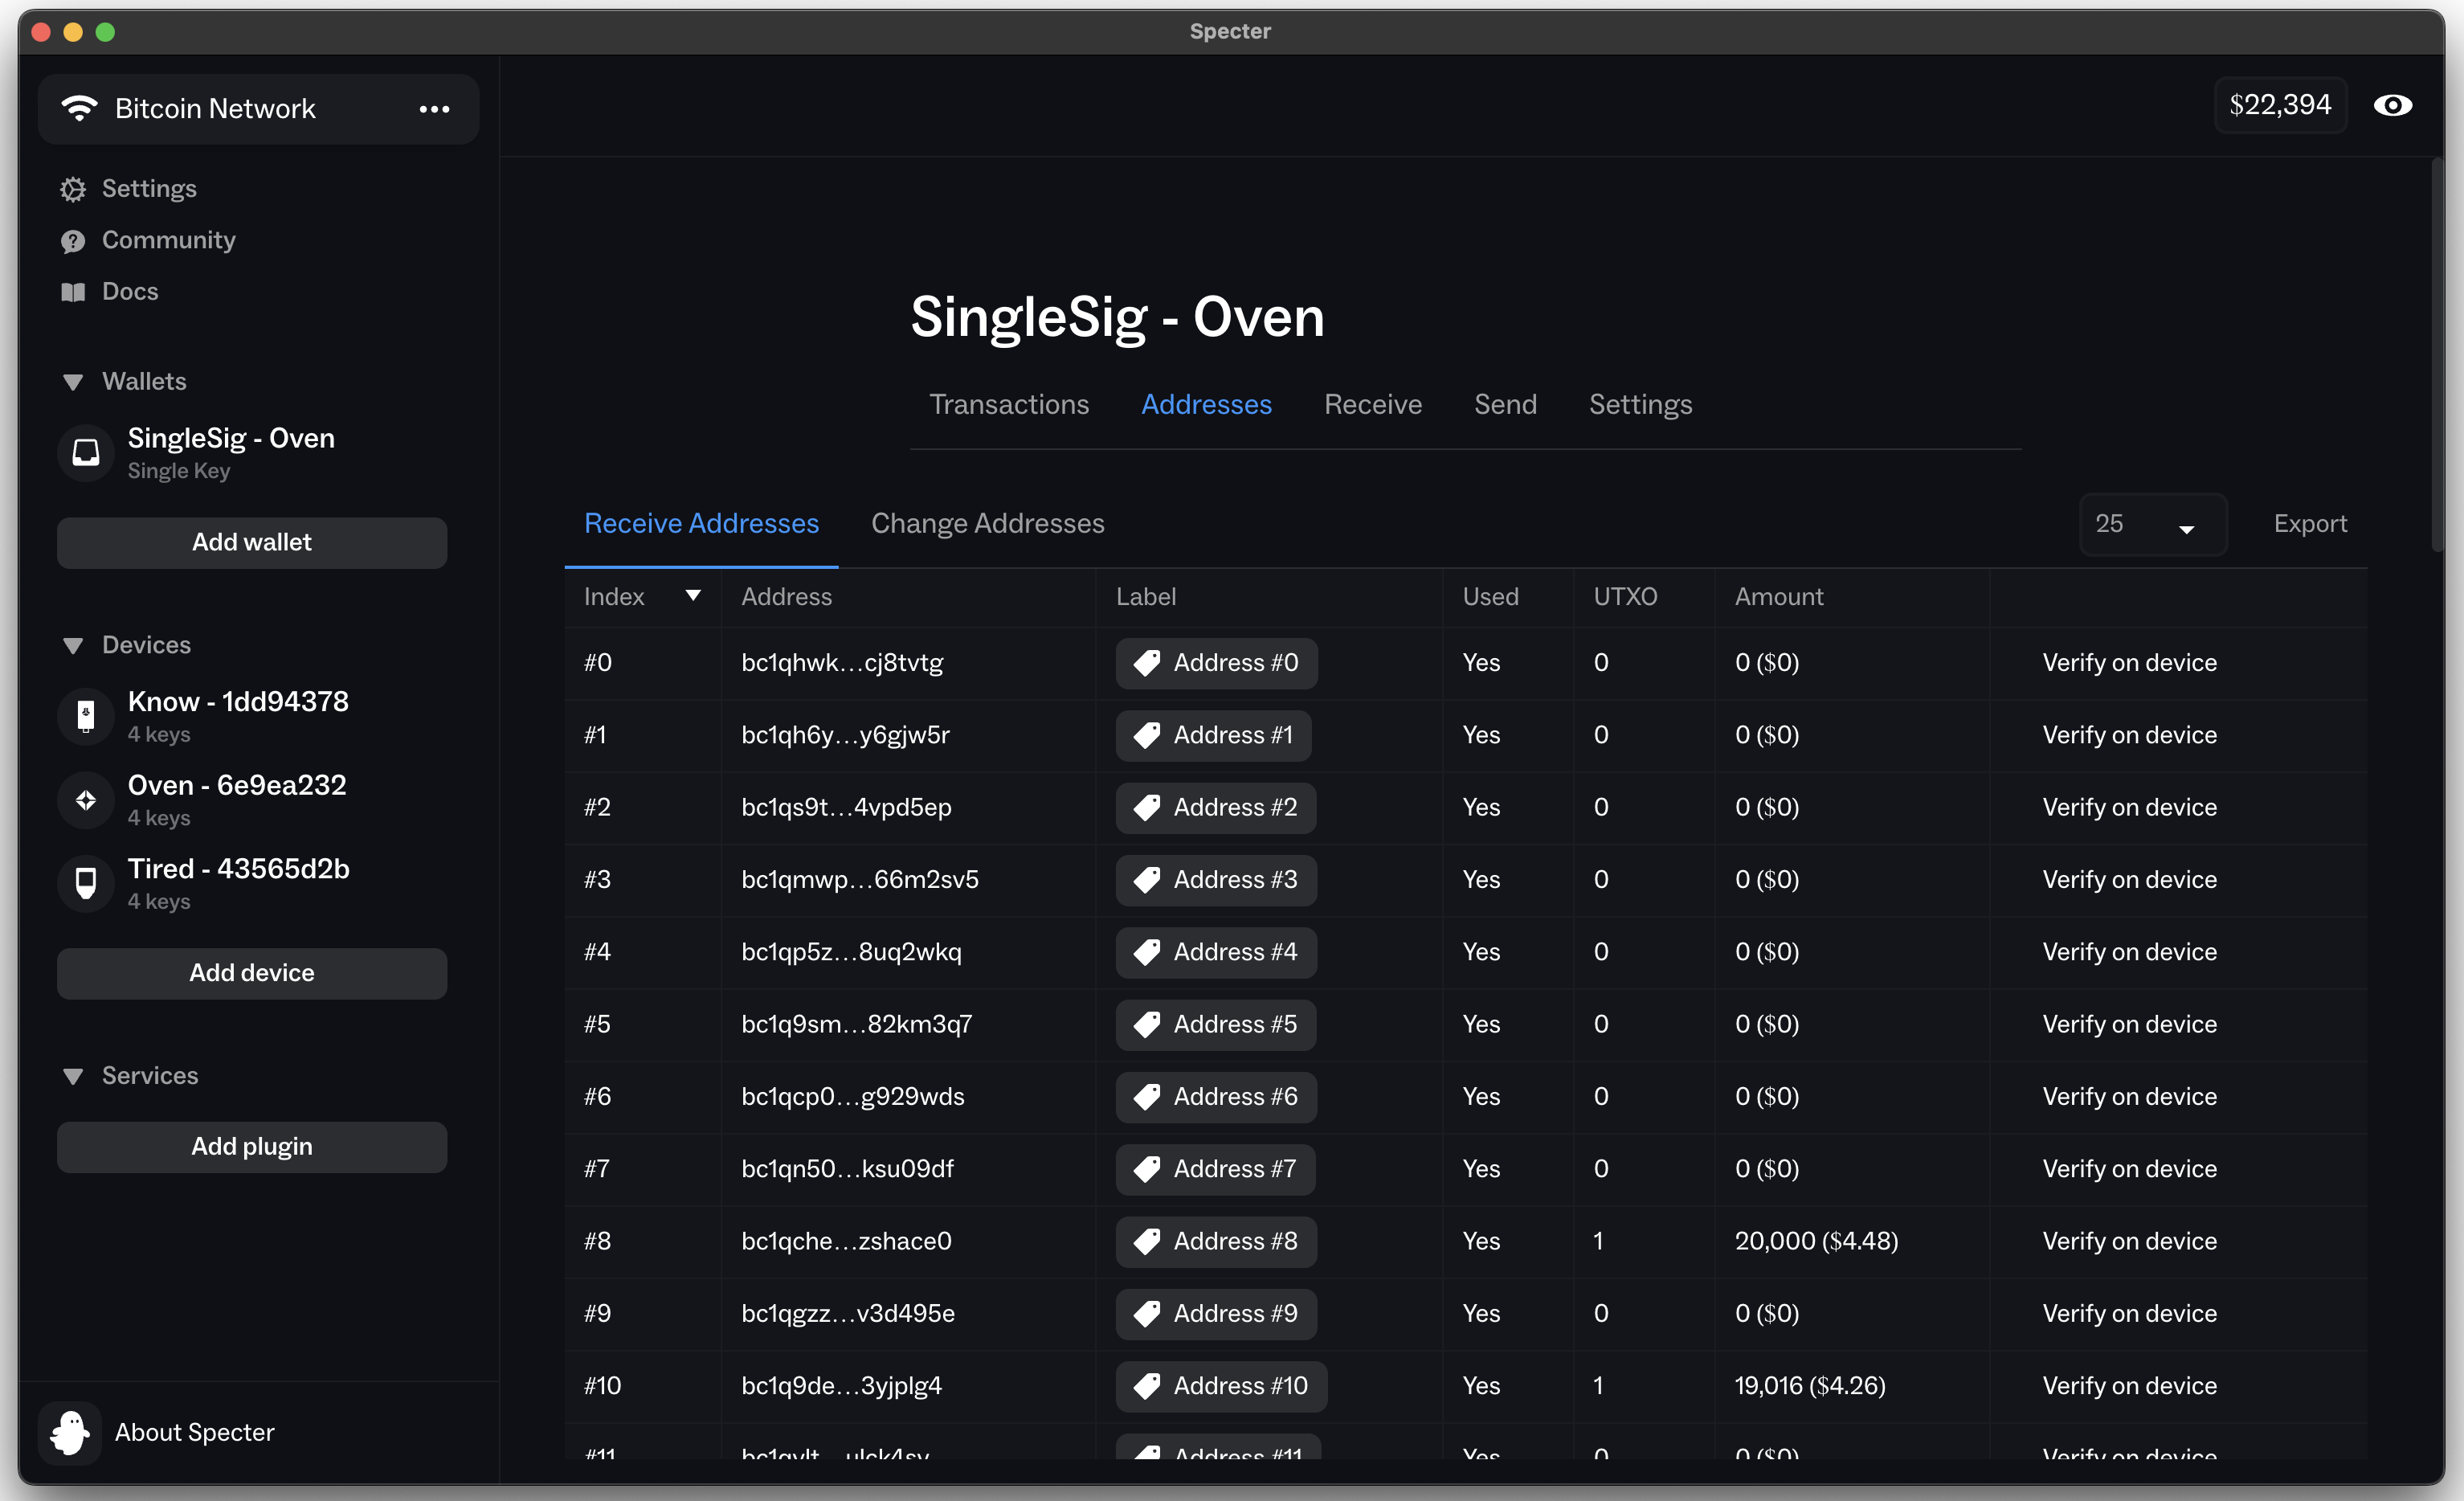This screenshot has height=1501, width=2464.
Task: Open the Community link in sidebar
Action: coord(168,240)
